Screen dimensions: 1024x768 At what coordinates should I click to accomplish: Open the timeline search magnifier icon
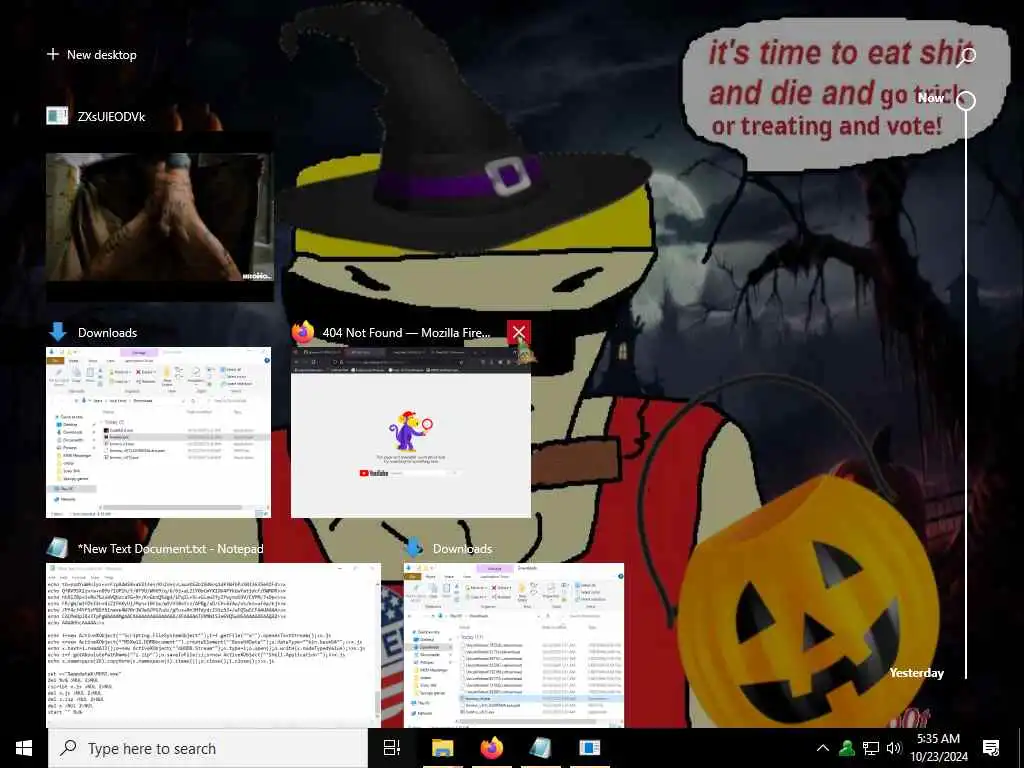point(966,57)
